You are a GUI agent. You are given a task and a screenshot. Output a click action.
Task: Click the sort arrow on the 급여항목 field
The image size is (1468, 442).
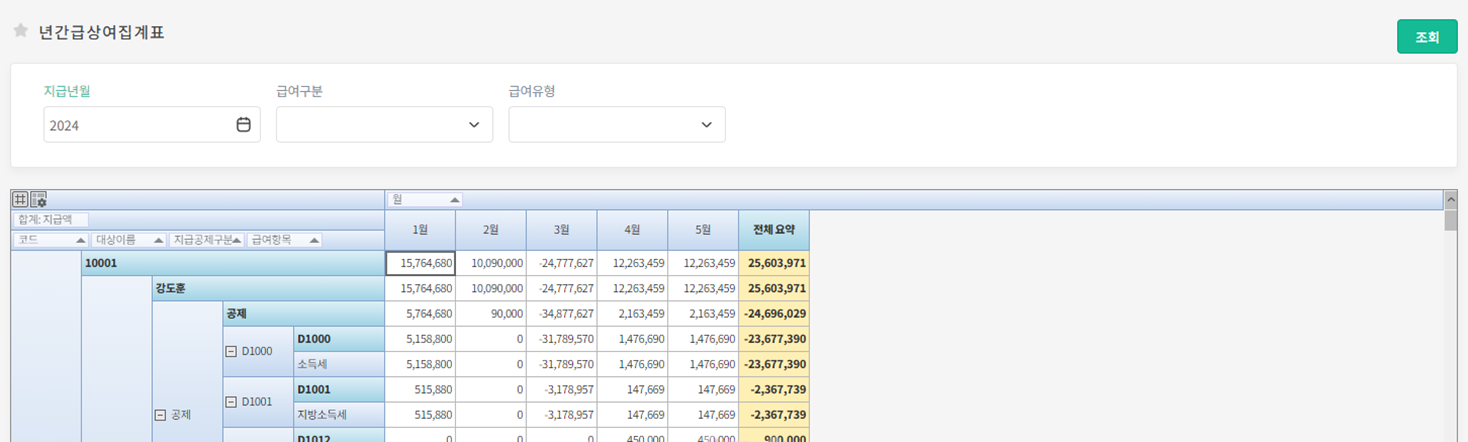click(x=314, y=240)
